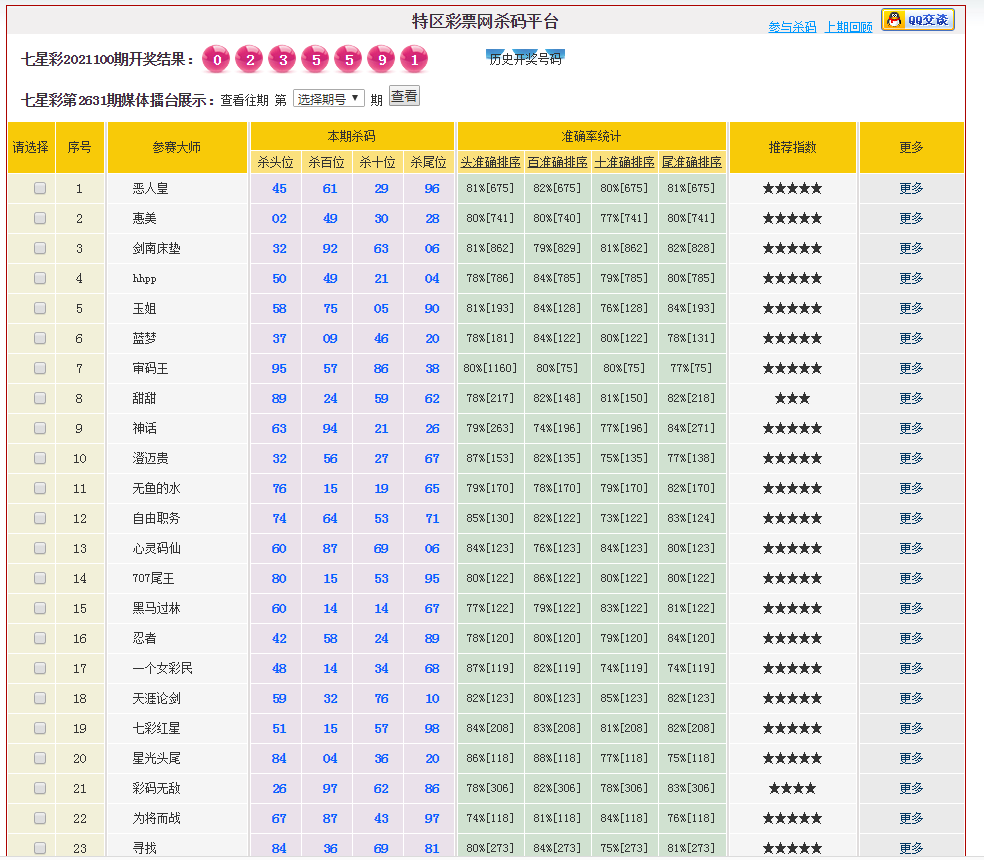Viewport: 984px width, 860px height.
Task: Sort by 头准确排序 column header
Action: 490,162
